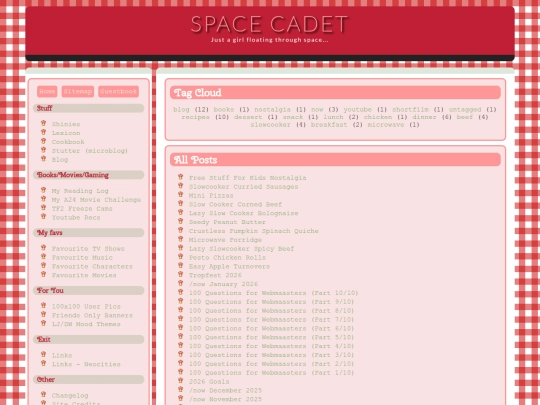Filter by the slowcooker tag
This screenshot has height=405, width=540.
click(270, 125)
